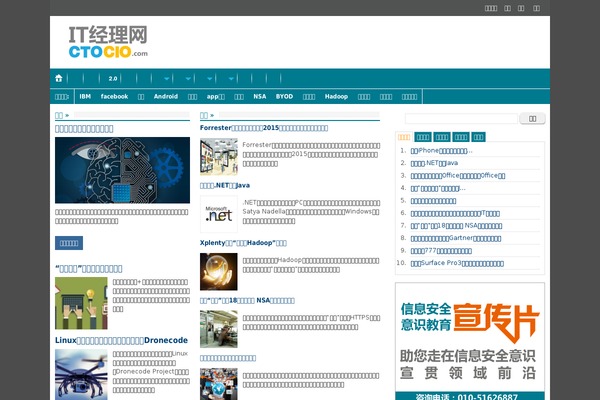
Task: Open ranked item 10 about Surface Pro3
Action: point(457,263)
